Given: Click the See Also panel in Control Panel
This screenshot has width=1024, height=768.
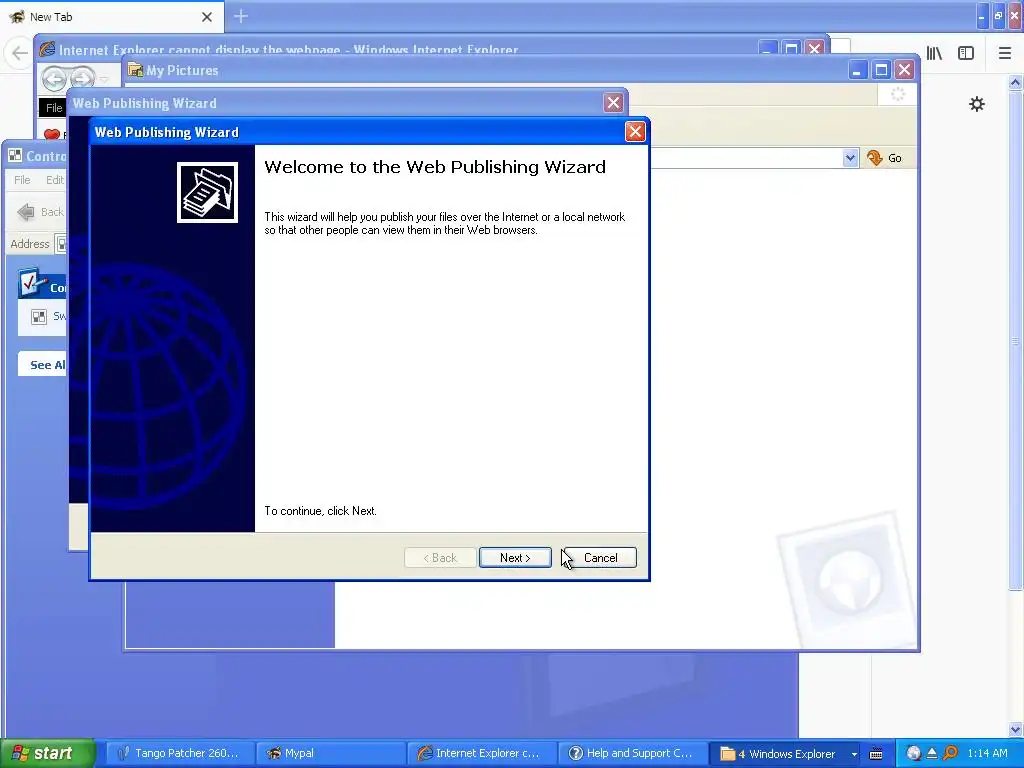Looking at the screenshot, I should (43, 364).
